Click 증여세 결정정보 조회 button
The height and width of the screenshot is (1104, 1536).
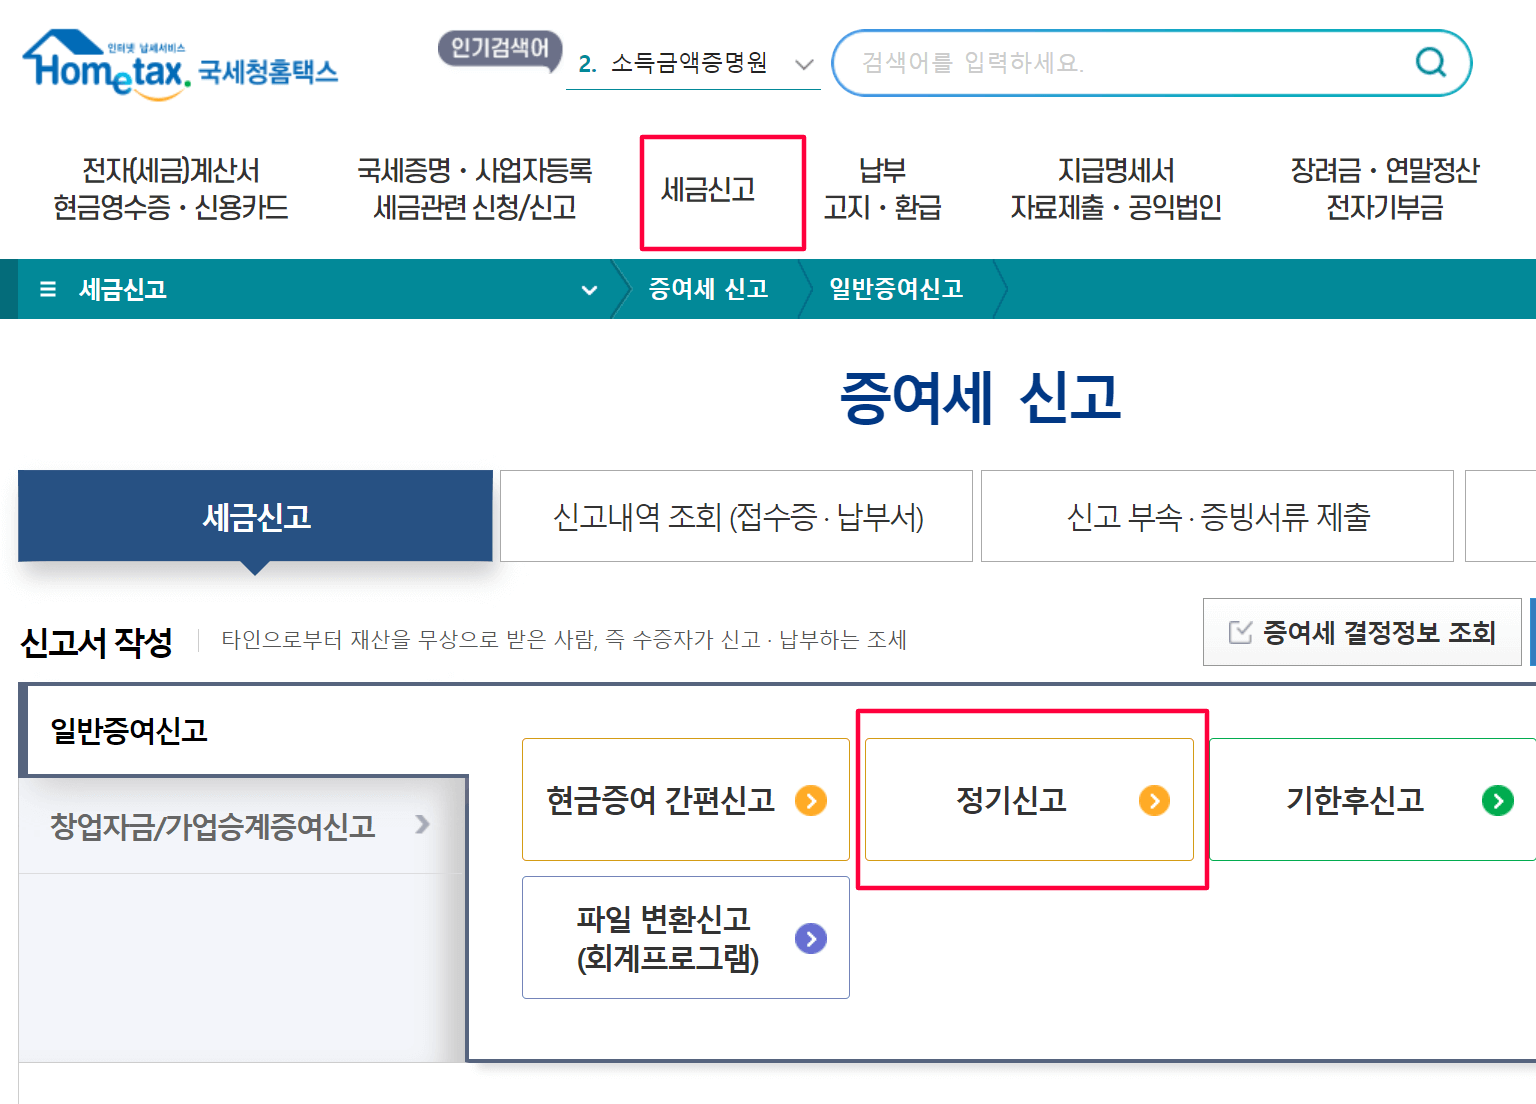(x=1362, y=632)
